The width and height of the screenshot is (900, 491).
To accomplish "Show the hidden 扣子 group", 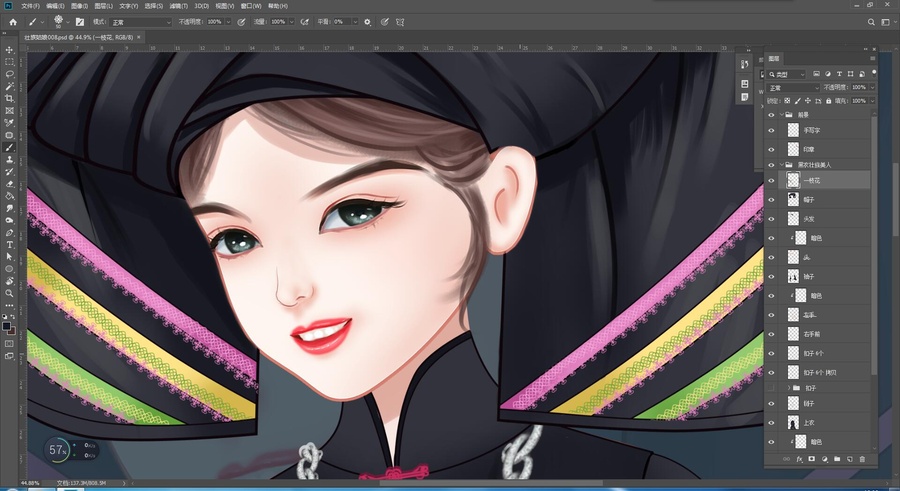I will coord(771,388).
